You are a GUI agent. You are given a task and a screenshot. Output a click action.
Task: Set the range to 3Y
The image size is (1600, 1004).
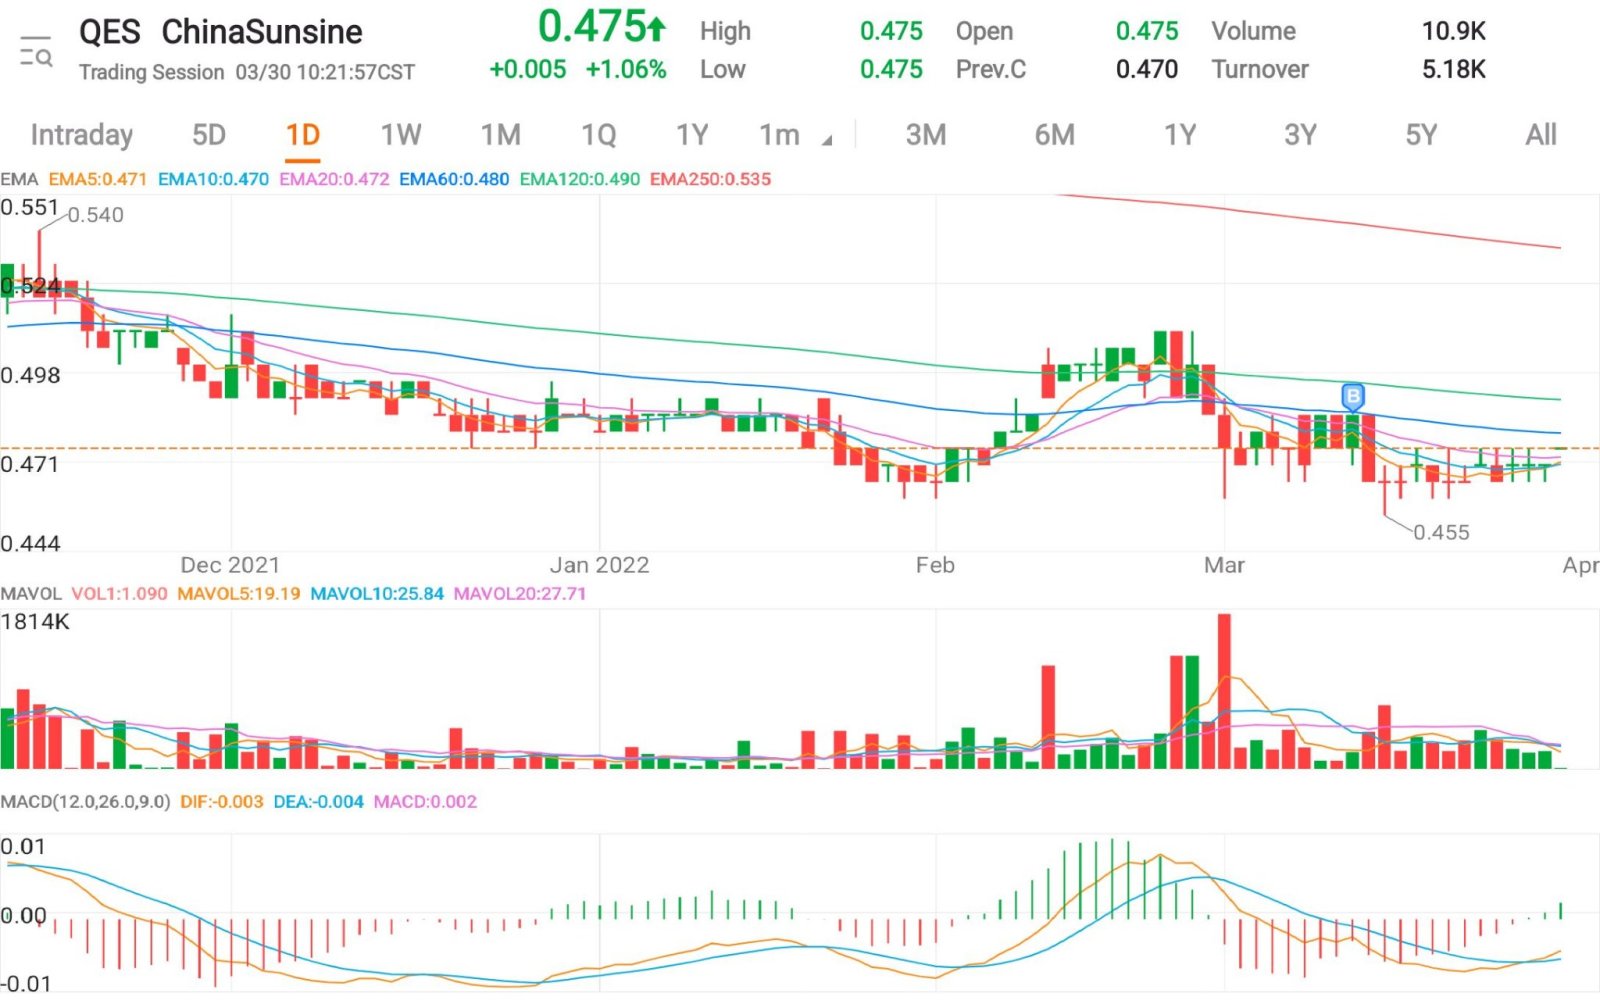coord(1300,135)
